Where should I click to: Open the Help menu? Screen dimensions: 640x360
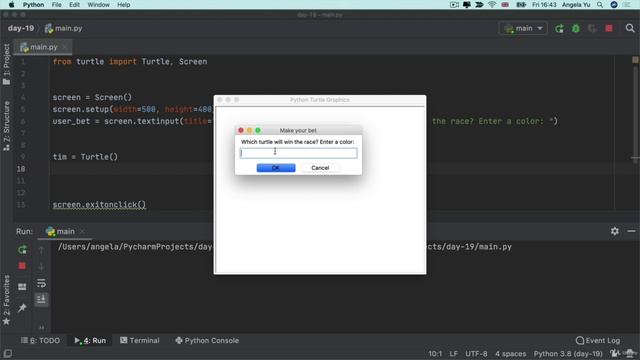point(124,5)
